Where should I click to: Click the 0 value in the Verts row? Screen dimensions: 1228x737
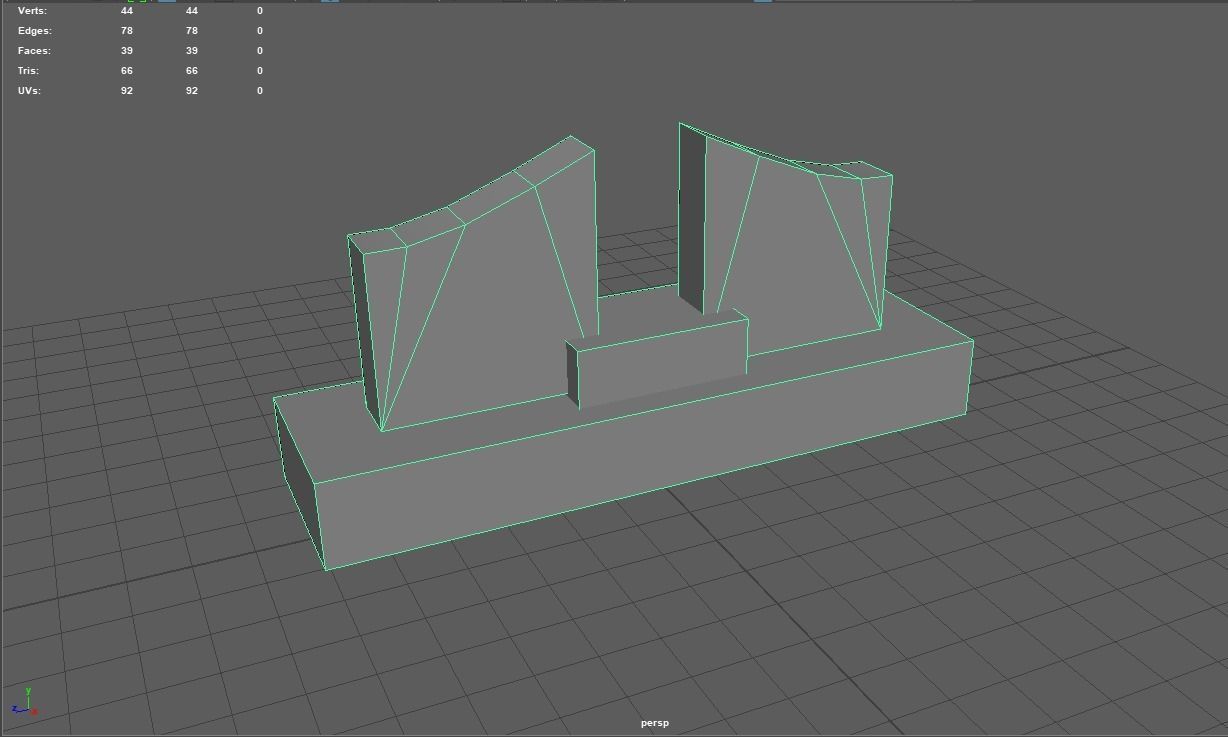coord(260,11)
